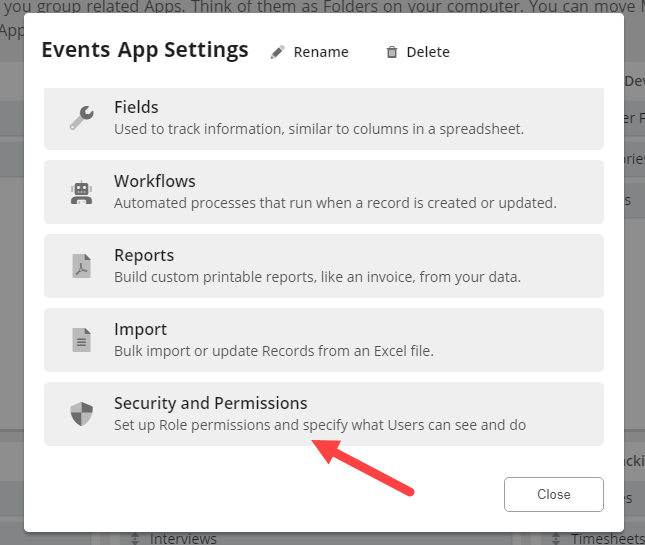Select the Interviews app in the background

point(183,539)
